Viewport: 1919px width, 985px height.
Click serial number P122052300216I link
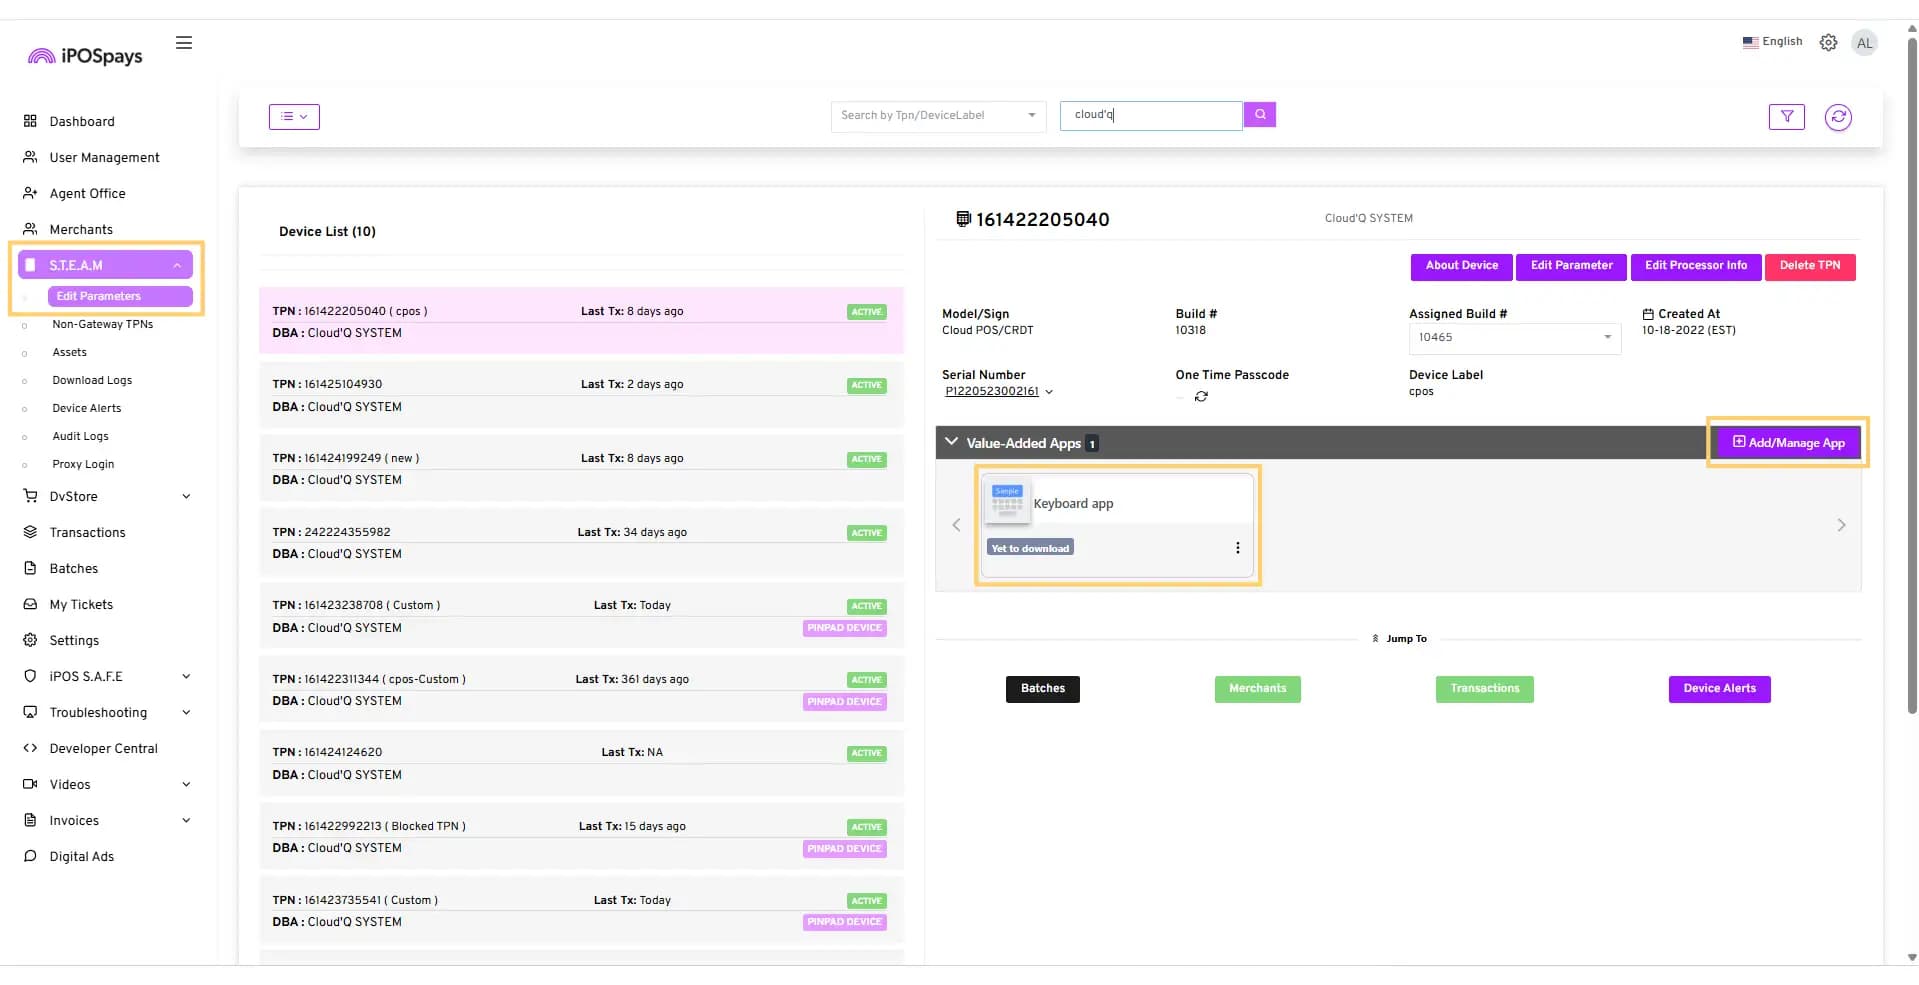[992, 392]
